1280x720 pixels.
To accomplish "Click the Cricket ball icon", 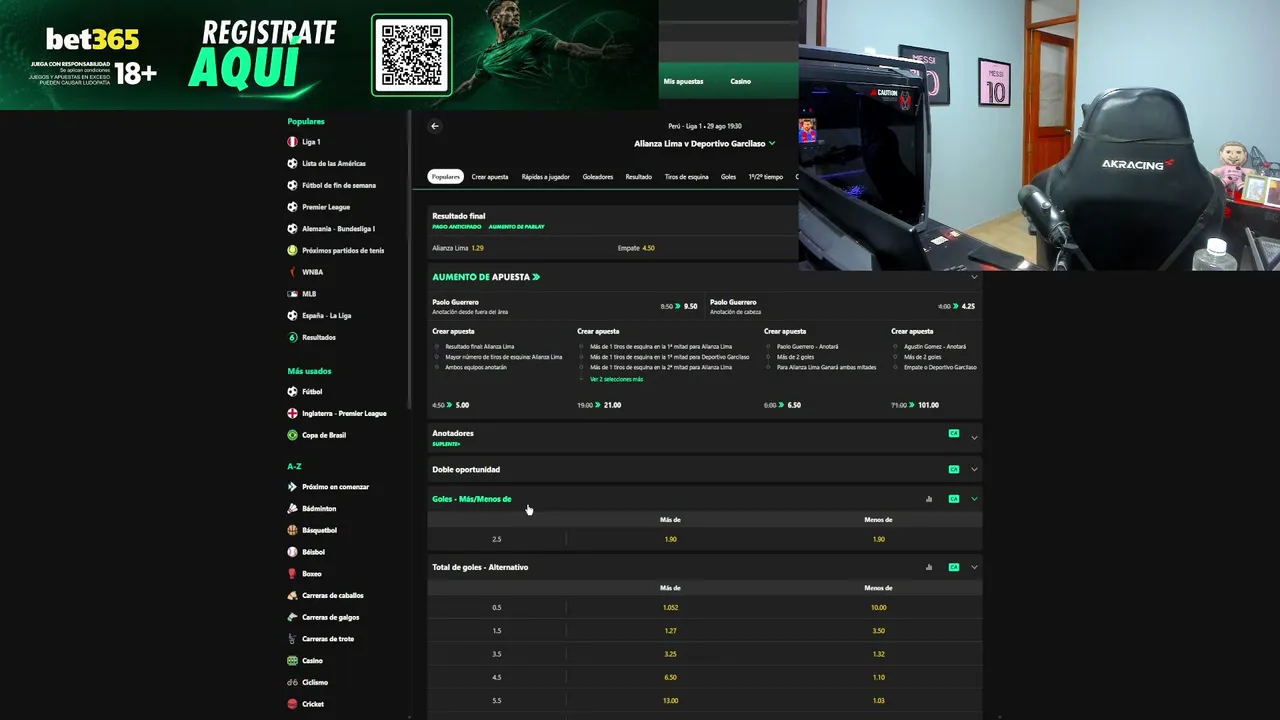I will point(292,704).
